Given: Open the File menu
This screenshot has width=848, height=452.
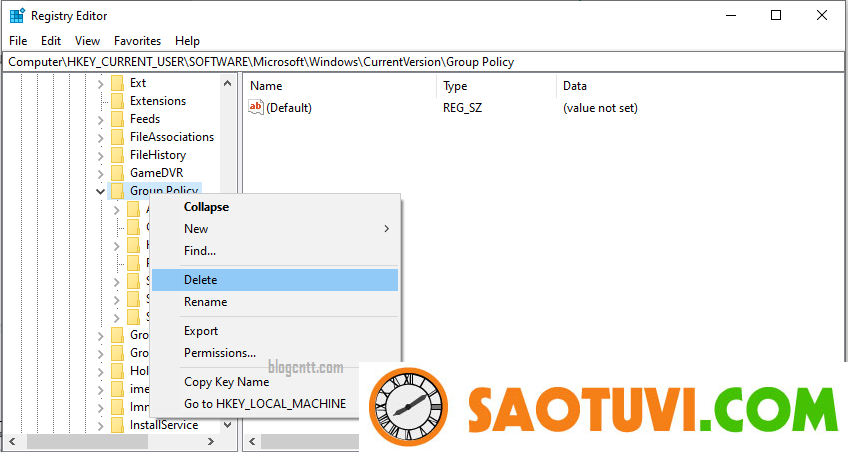Looking at the screenshot, I should pyautogui.click(x=18, y=41).
